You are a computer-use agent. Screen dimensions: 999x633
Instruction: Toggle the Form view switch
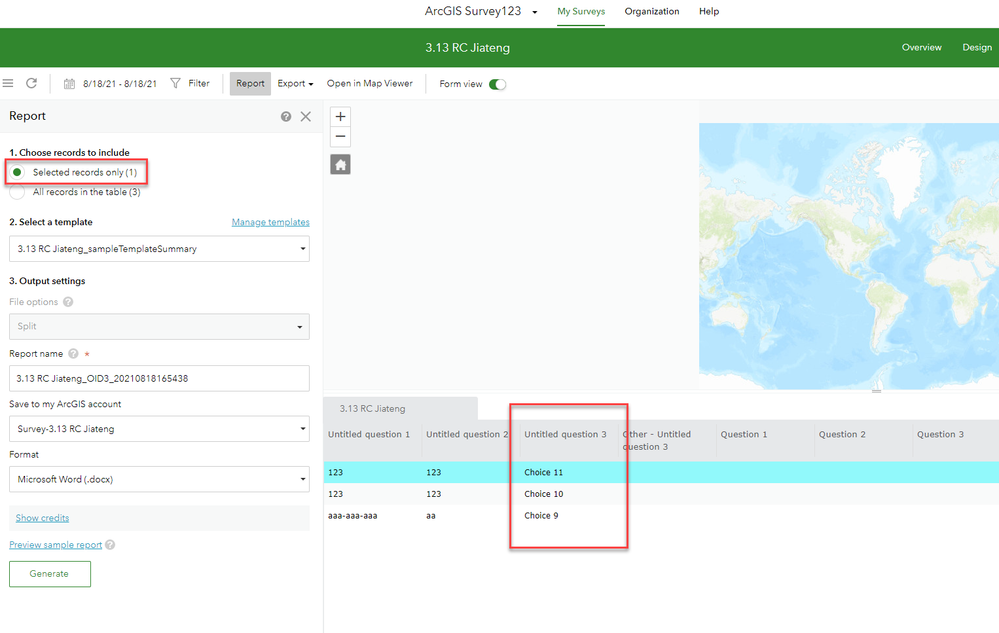[498, 84]
